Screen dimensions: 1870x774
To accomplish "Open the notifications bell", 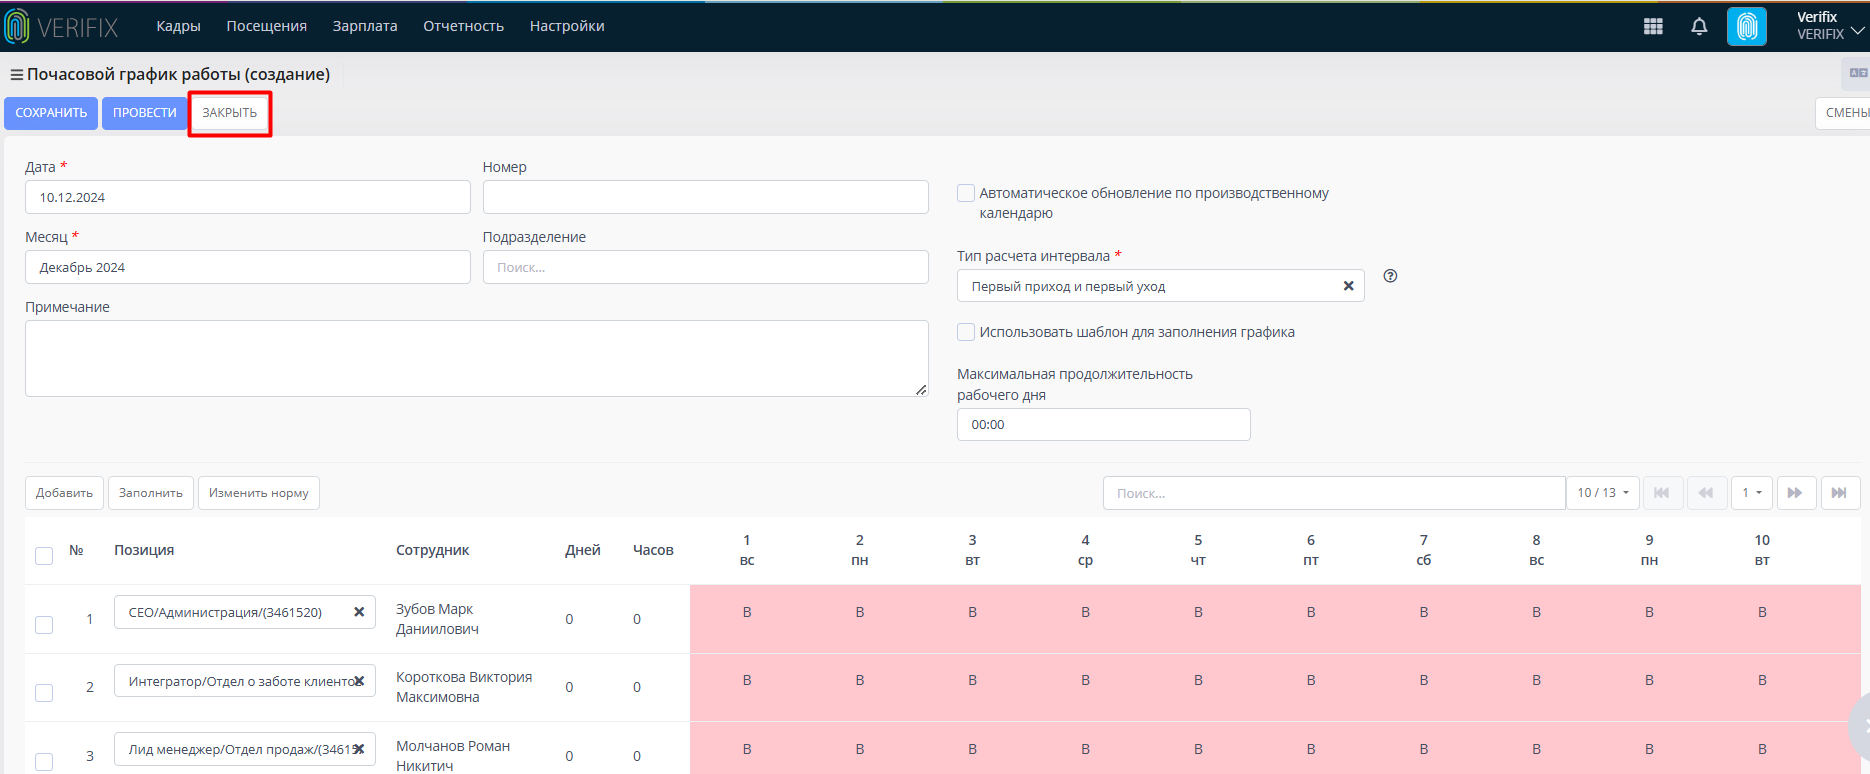I will 1699,27.
